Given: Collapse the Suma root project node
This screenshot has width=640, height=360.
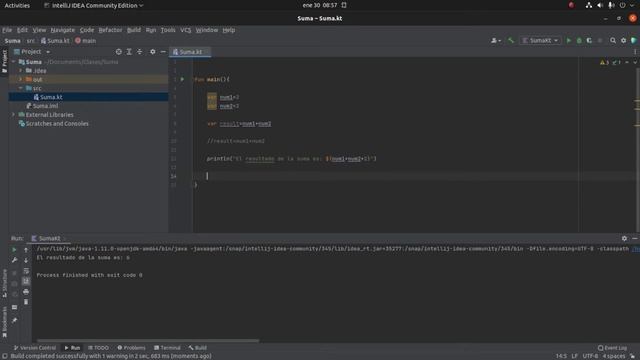Looking at the screenshot, I should (14, 62).
